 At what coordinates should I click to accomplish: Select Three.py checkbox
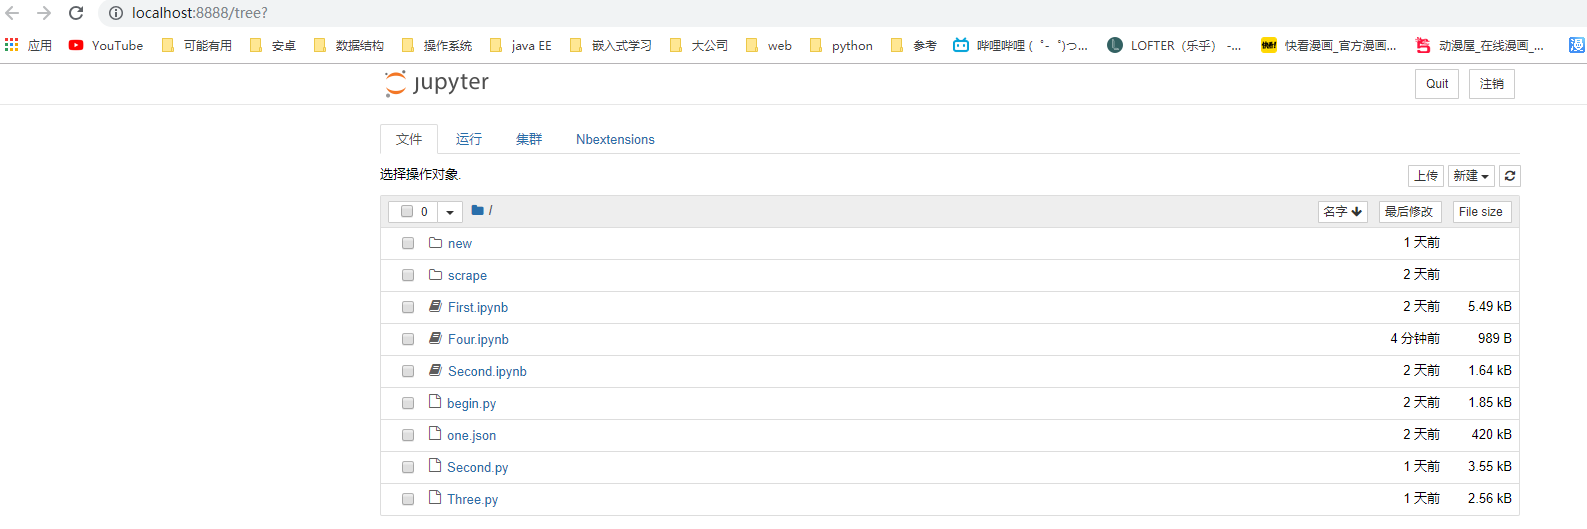tap(408, 499)
